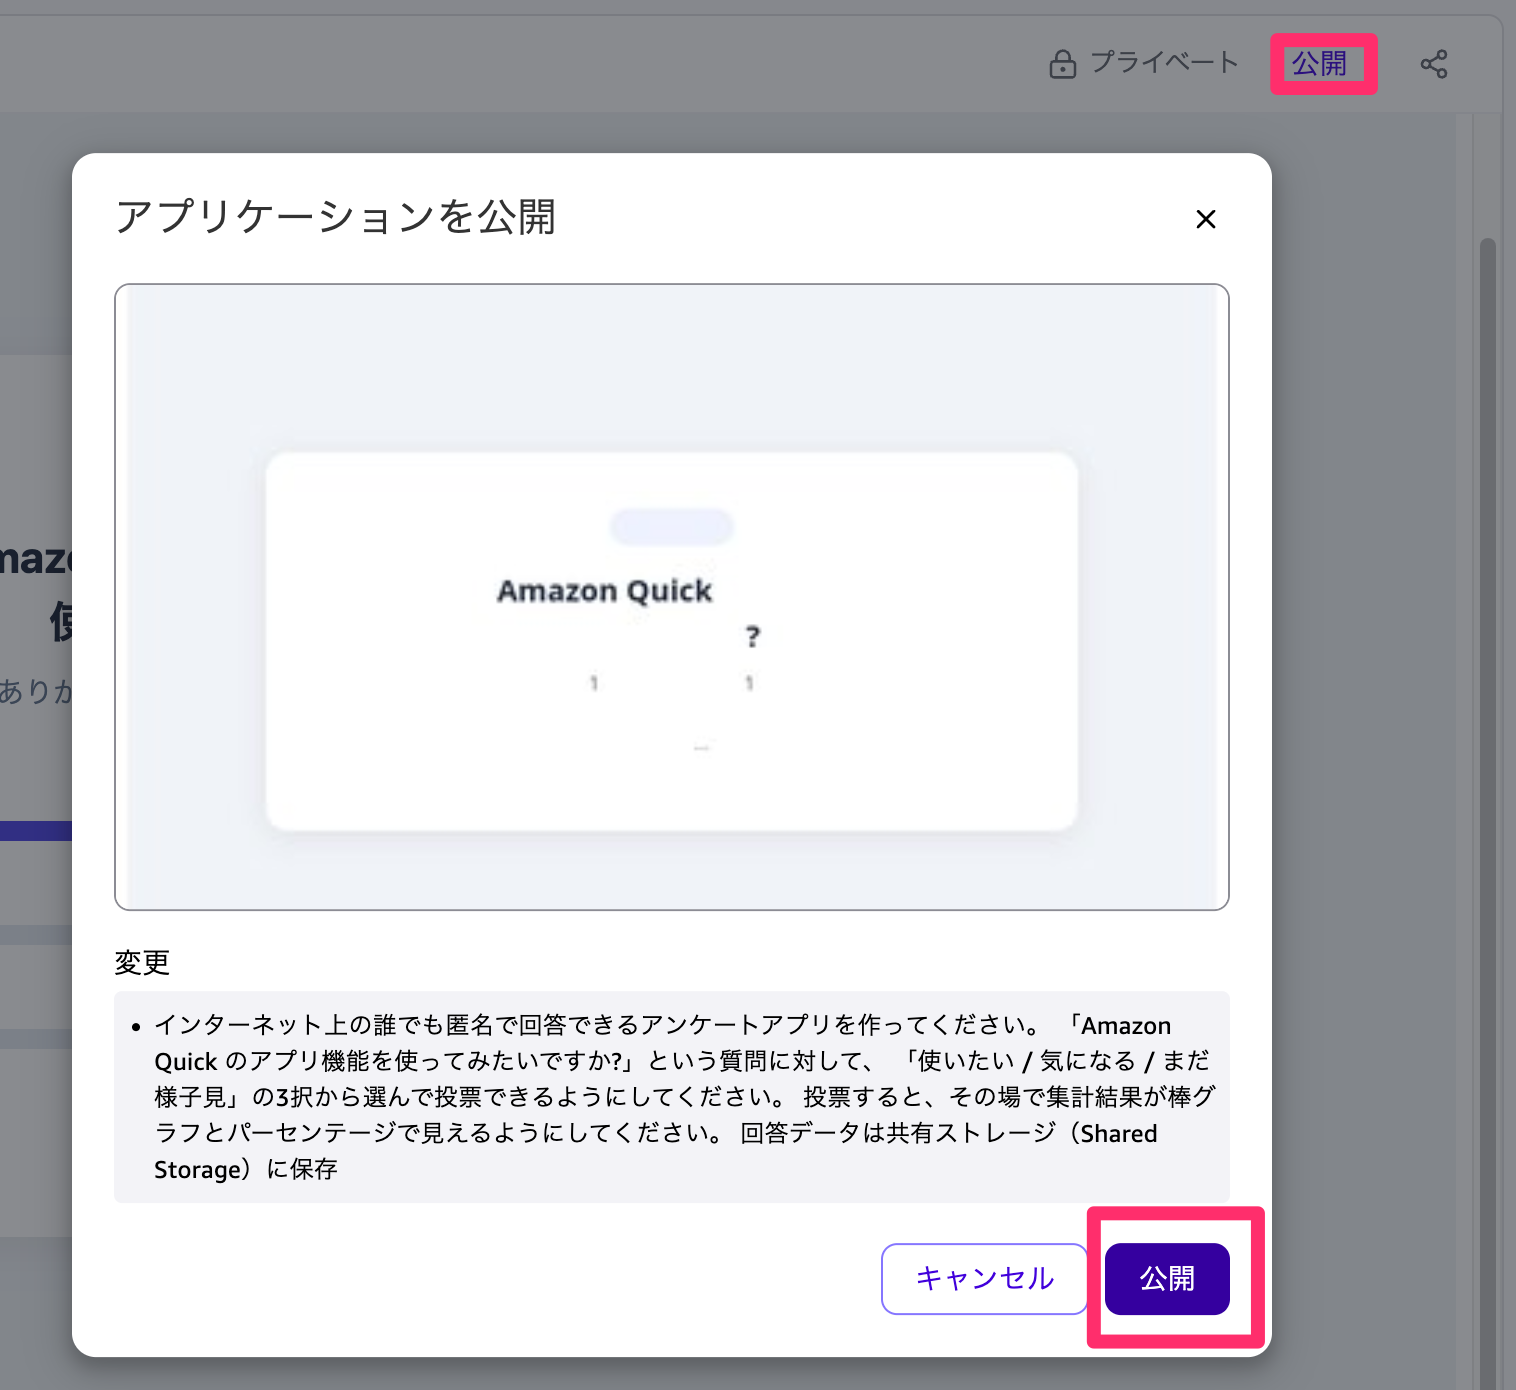Open the share icon in top bar
Viewport: 1516px width, 1390px height.
[1434, 64]
